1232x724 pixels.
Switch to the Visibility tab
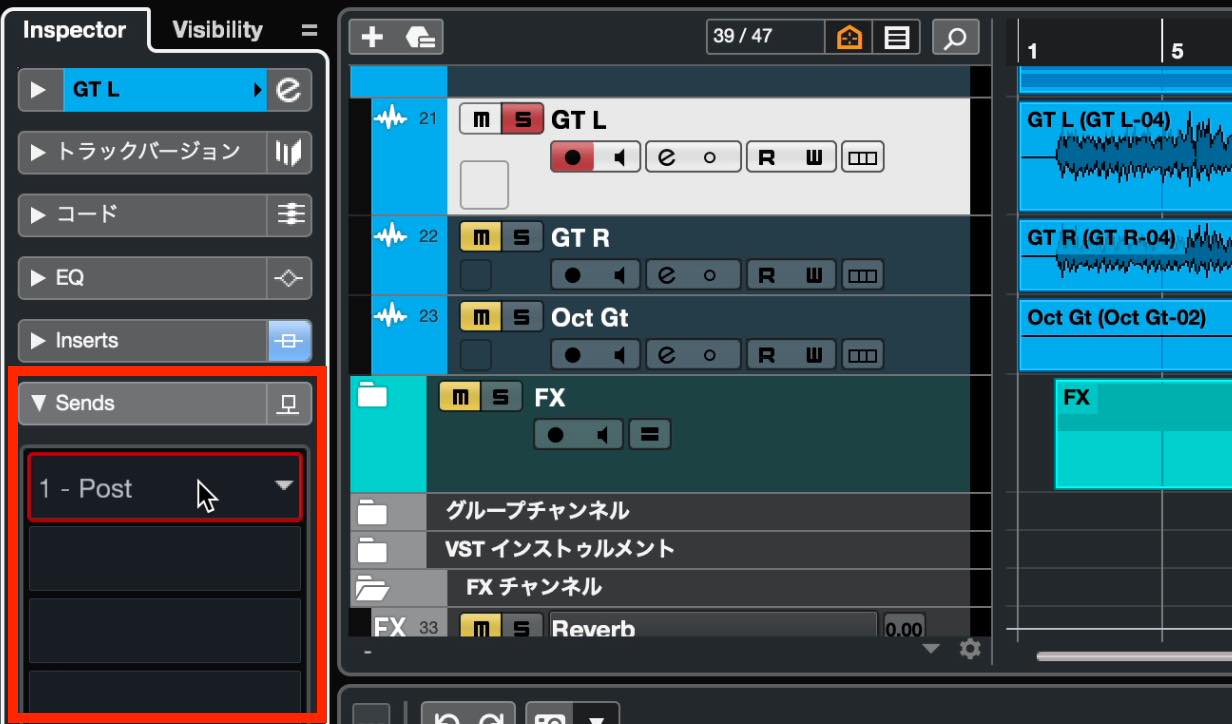tap(217, 30)
